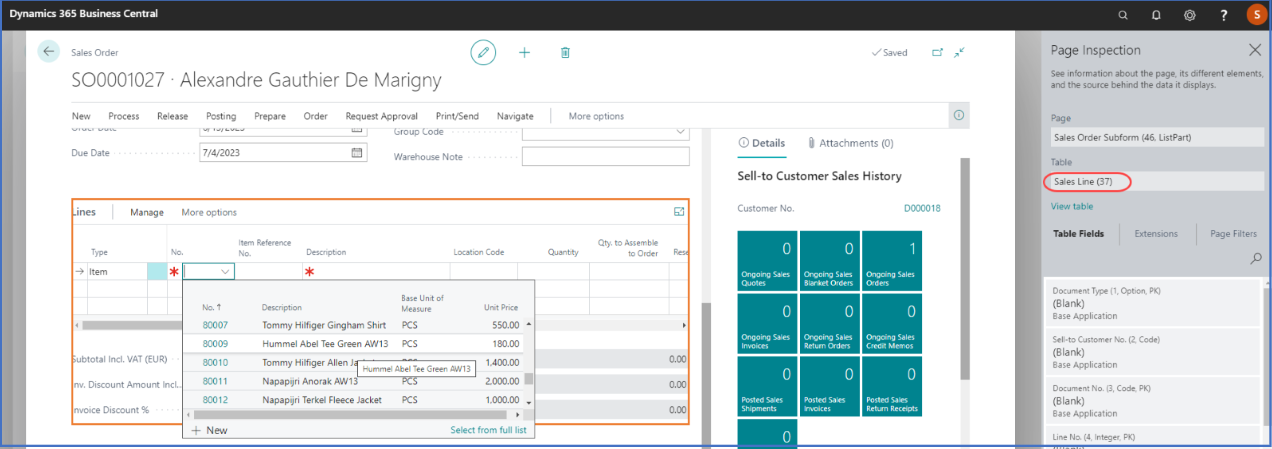Open the Type dropdown showing Item
The height and width of the screenshot is (449, 1272).
117,271
